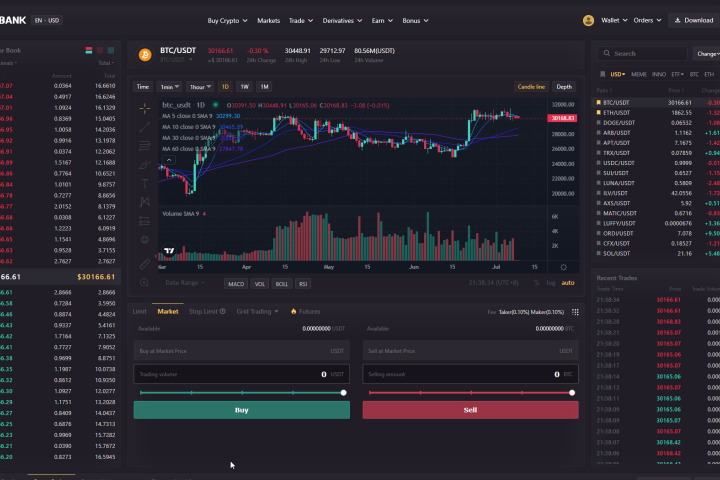Show both bids and asks order book view
Screen dimensions: 720x480
click(89, 51)
